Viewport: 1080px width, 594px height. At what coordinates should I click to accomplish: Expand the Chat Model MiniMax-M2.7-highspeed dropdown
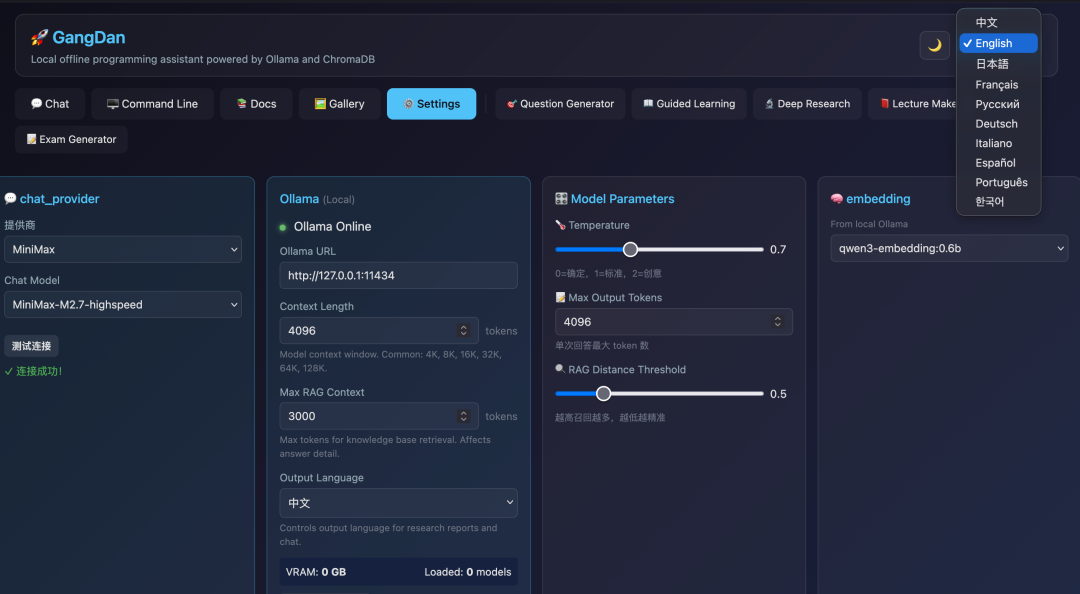coord(123,305)
